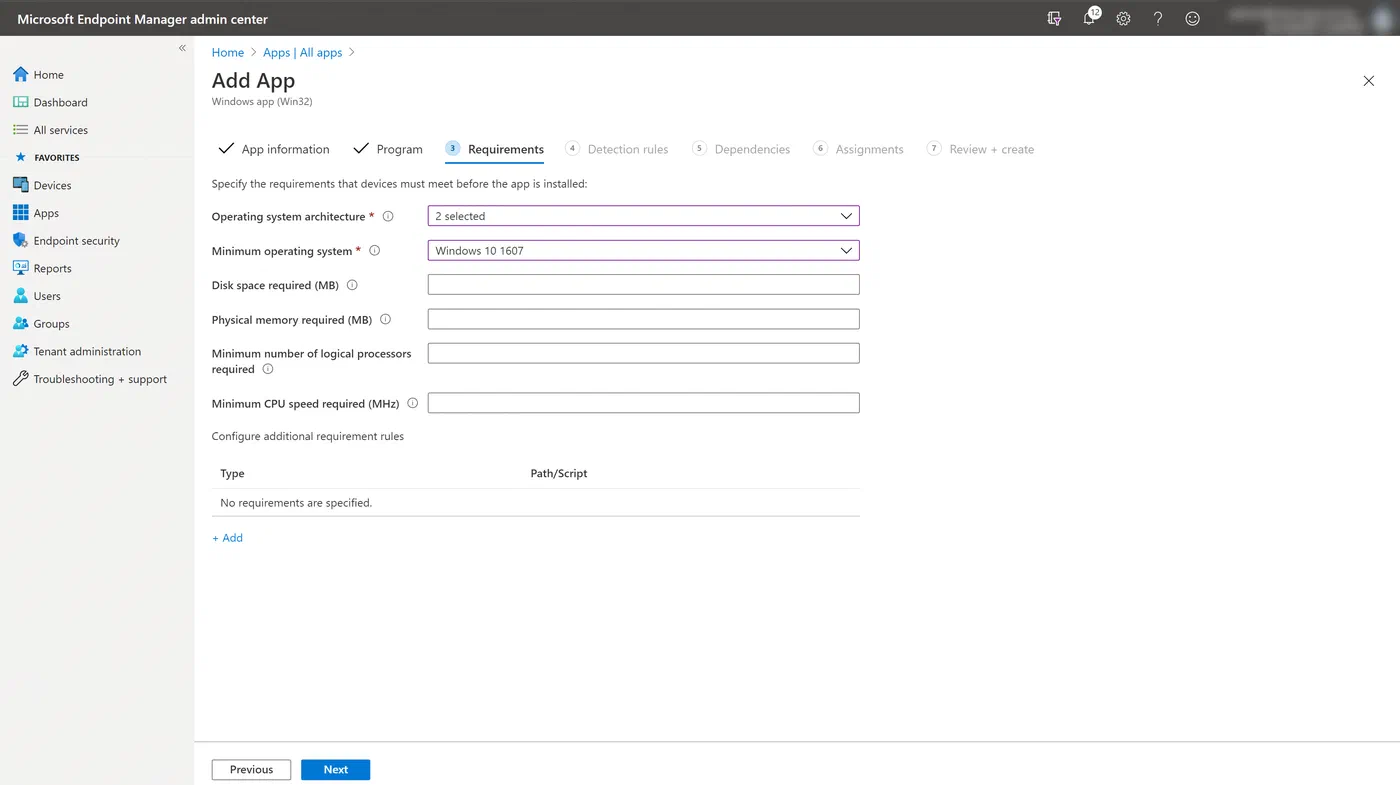Go to App information step
Viewport: 1400px width, 785px height.
click(273, 149)
